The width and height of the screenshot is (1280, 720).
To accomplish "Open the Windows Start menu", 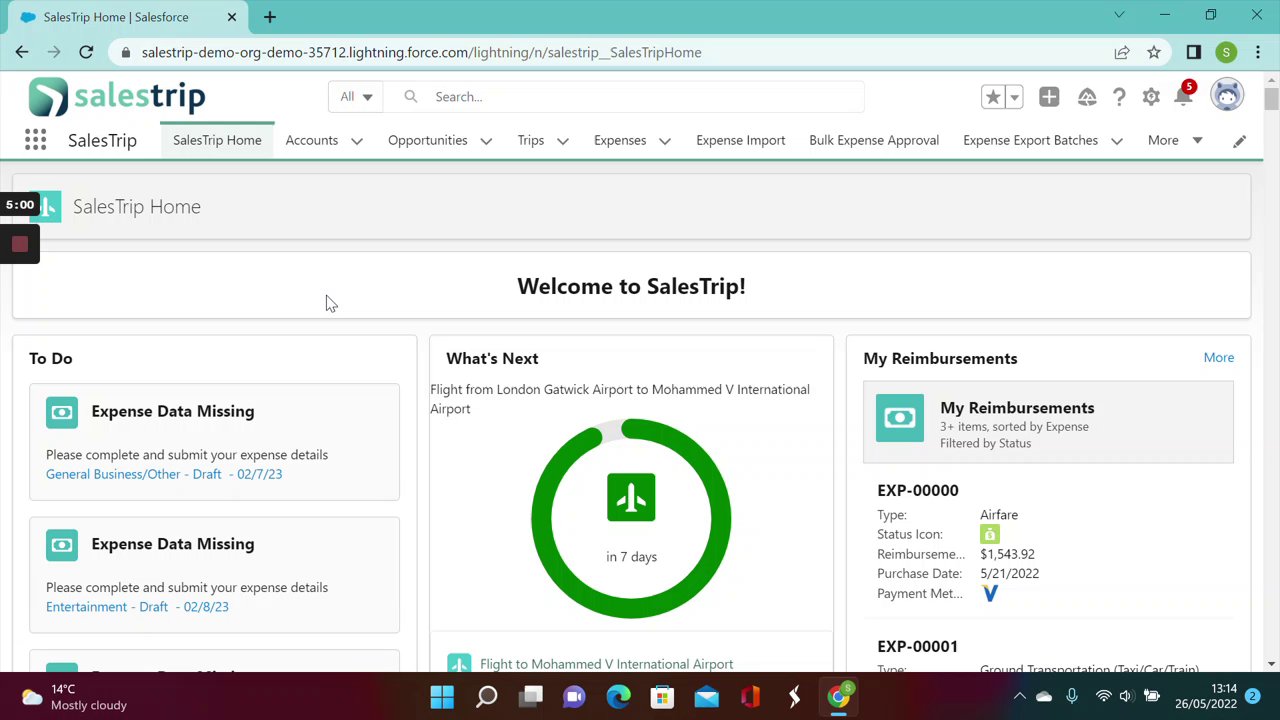I will click(x=442, y=696).
